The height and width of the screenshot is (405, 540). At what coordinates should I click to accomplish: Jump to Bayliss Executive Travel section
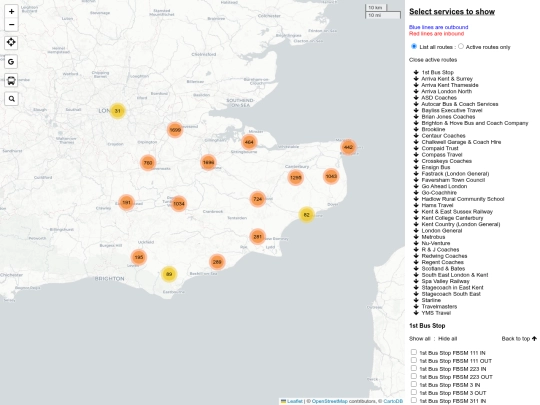click(x=452, y=110)
